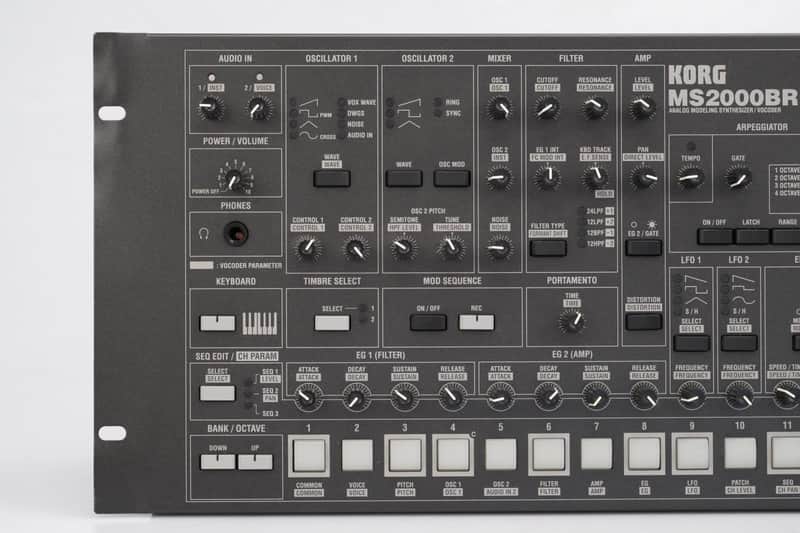
Task: Click the LFO 2 sine waveform indicator
Action: click(726, 300)
